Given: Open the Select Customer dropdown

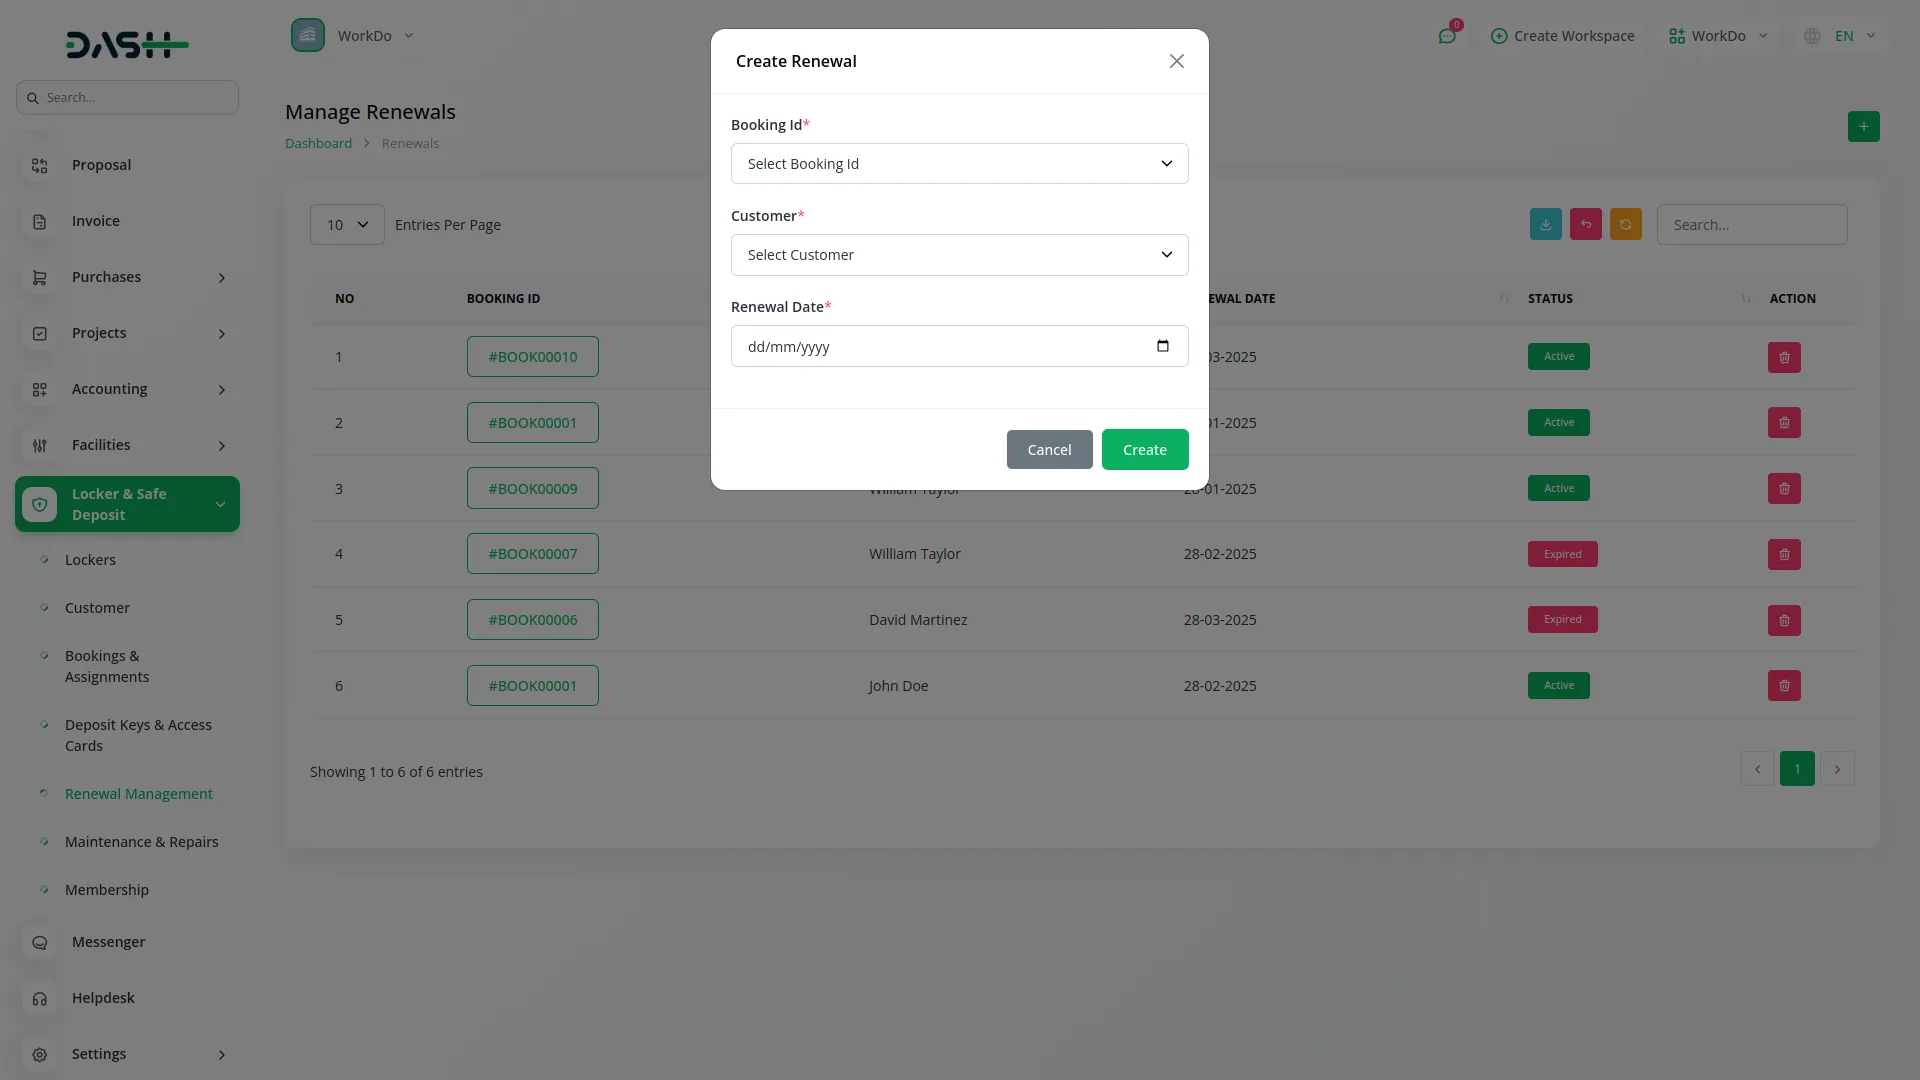Looking at the screenshot, I should pyautogui.click(x=959, y=255).
